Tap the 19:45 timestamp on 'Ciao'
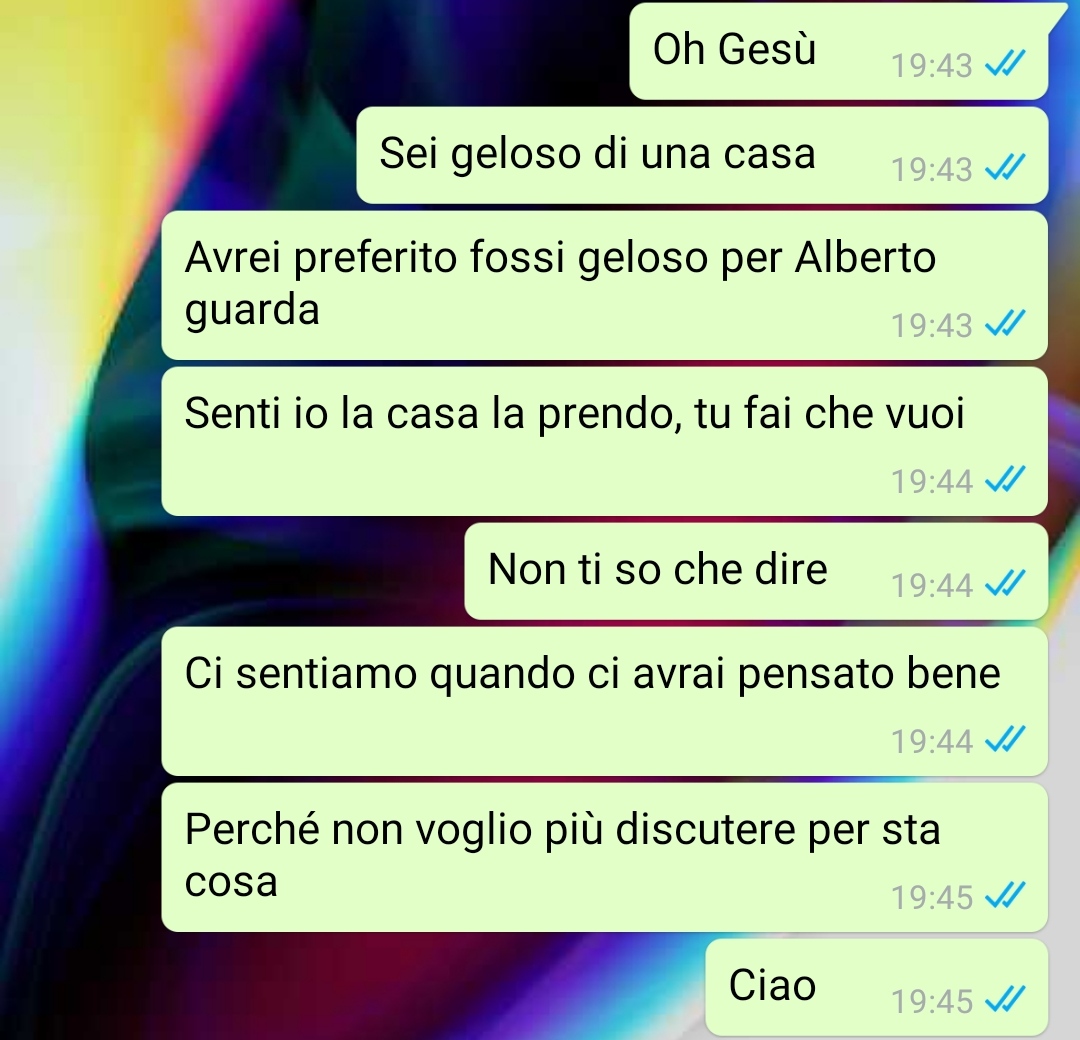This screenshot has height=1040, width=1080. coord(931,1001)
